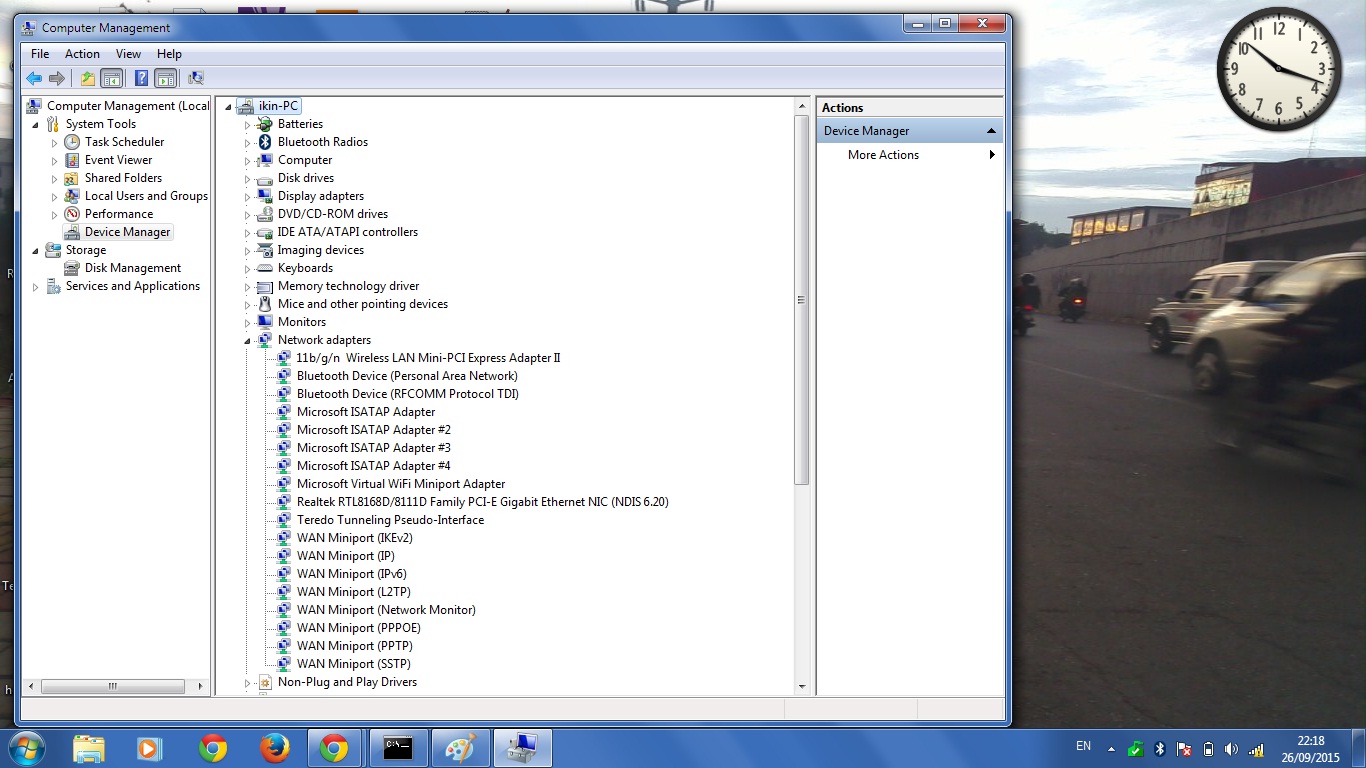The height and width of the screenshot is (768, 1366).
Task: Click the Disk Management icon
Action: [x=72, y=268]
